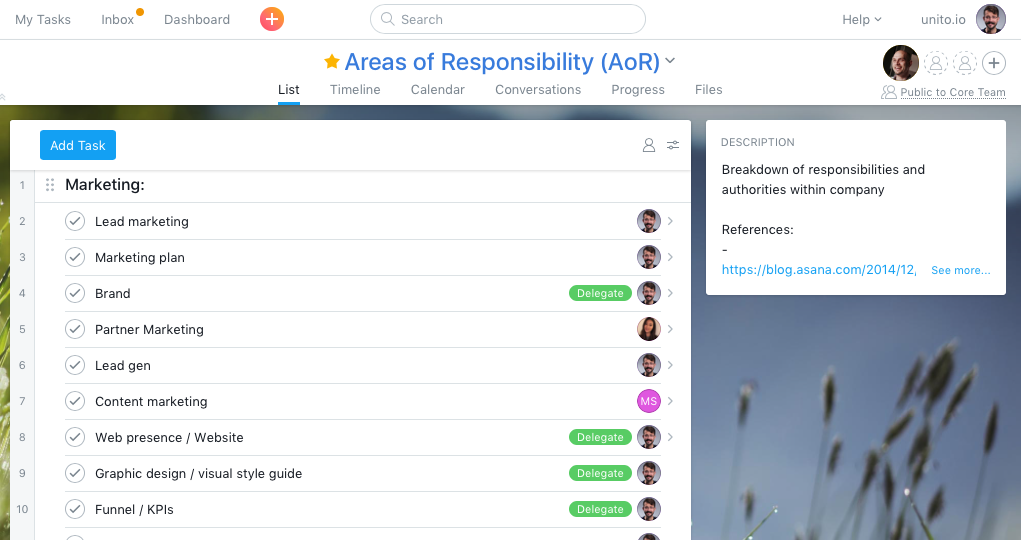
Task: Expand the Help menu
Action: [x=861, y=19]
